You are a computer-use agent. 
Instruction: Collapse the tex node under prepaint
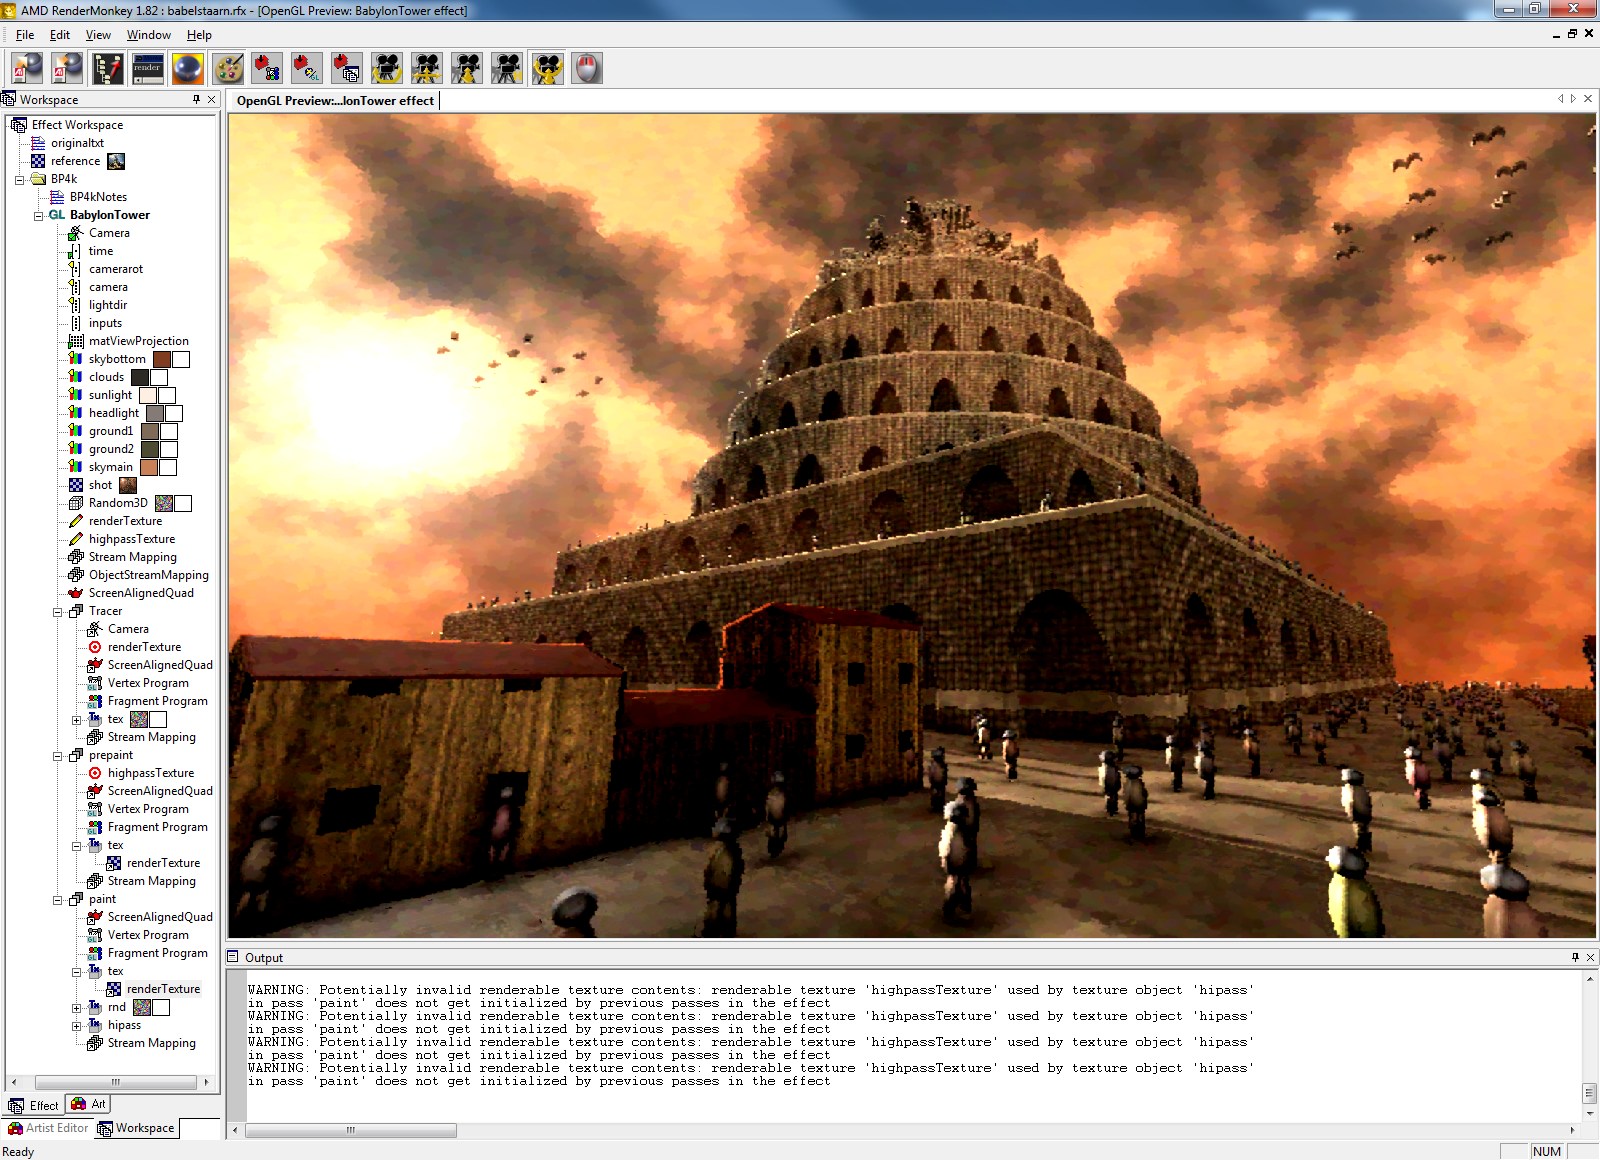tap(77, 846)
